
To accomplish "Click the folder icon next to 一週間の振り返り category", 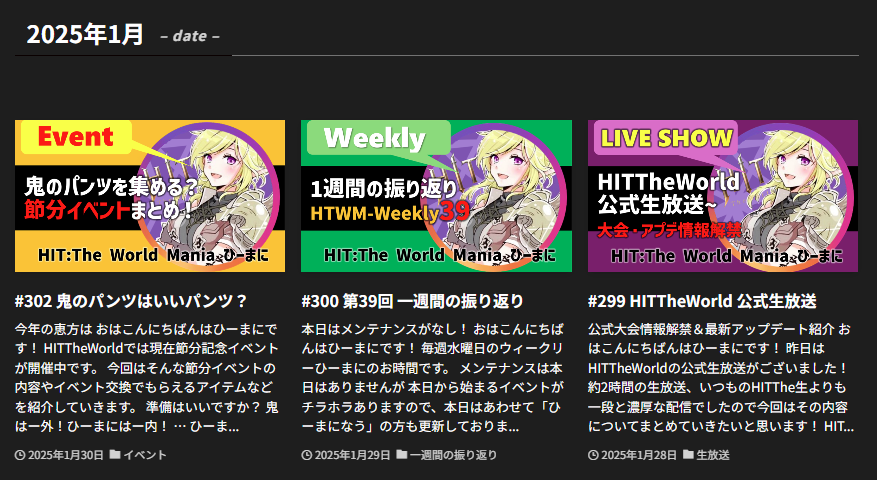I will tap(401, 455).
